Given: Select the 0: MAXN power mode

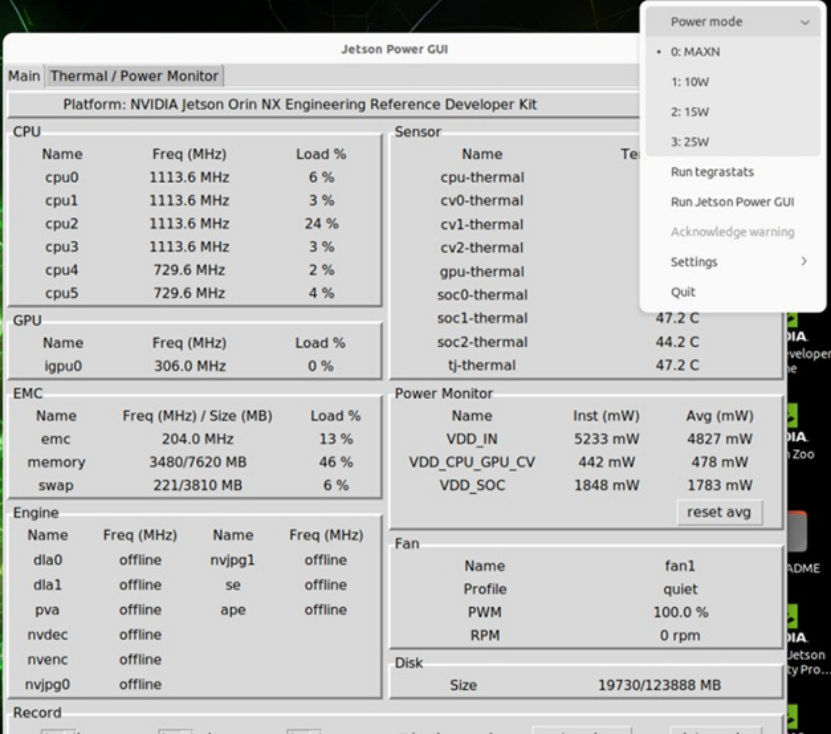Looking at the screenshot, I should (x=695, y=52).
